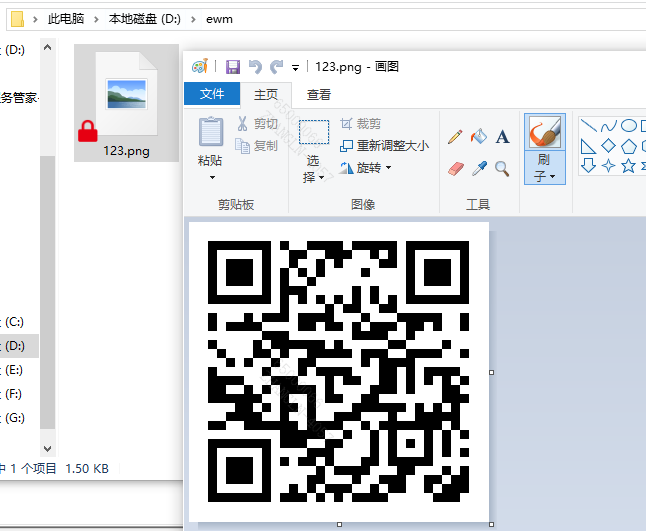646x531 pixels.
Task: Select the Text tool letter A
Action: [502, 136]
